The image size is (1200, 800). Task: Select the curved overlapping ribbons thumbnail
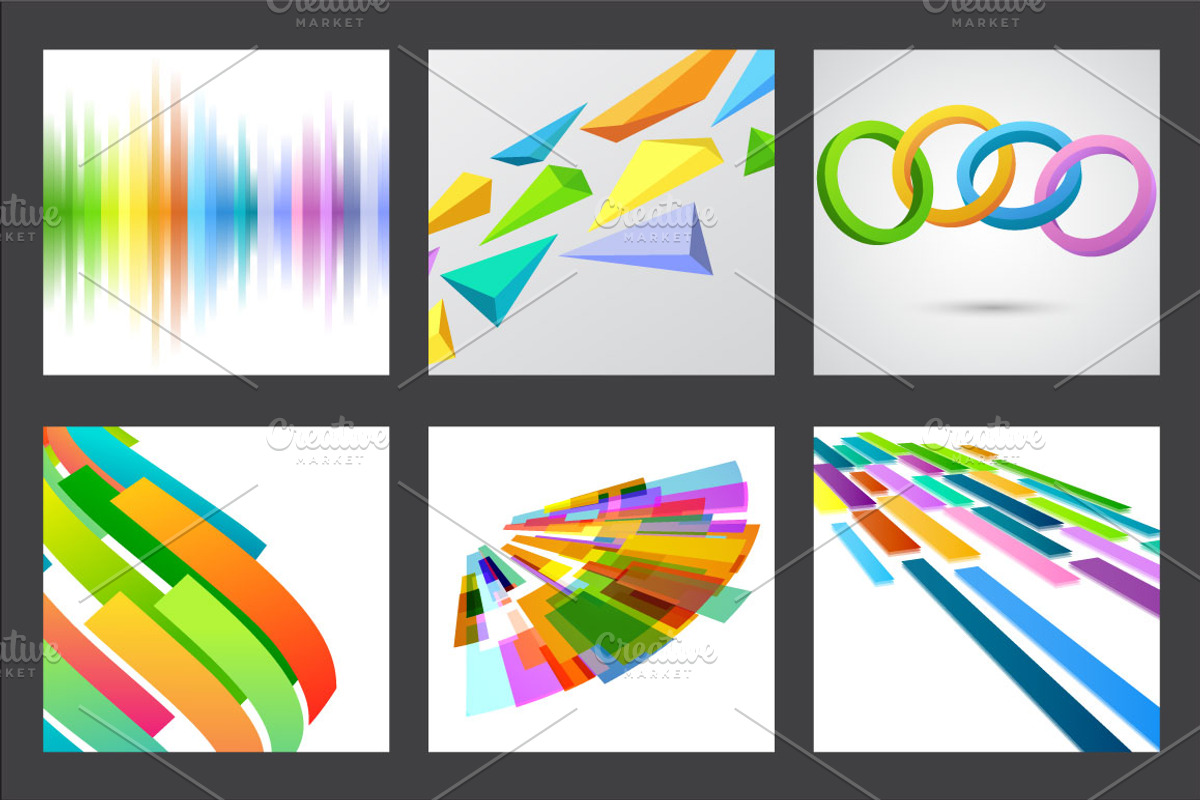pos(216,589)
